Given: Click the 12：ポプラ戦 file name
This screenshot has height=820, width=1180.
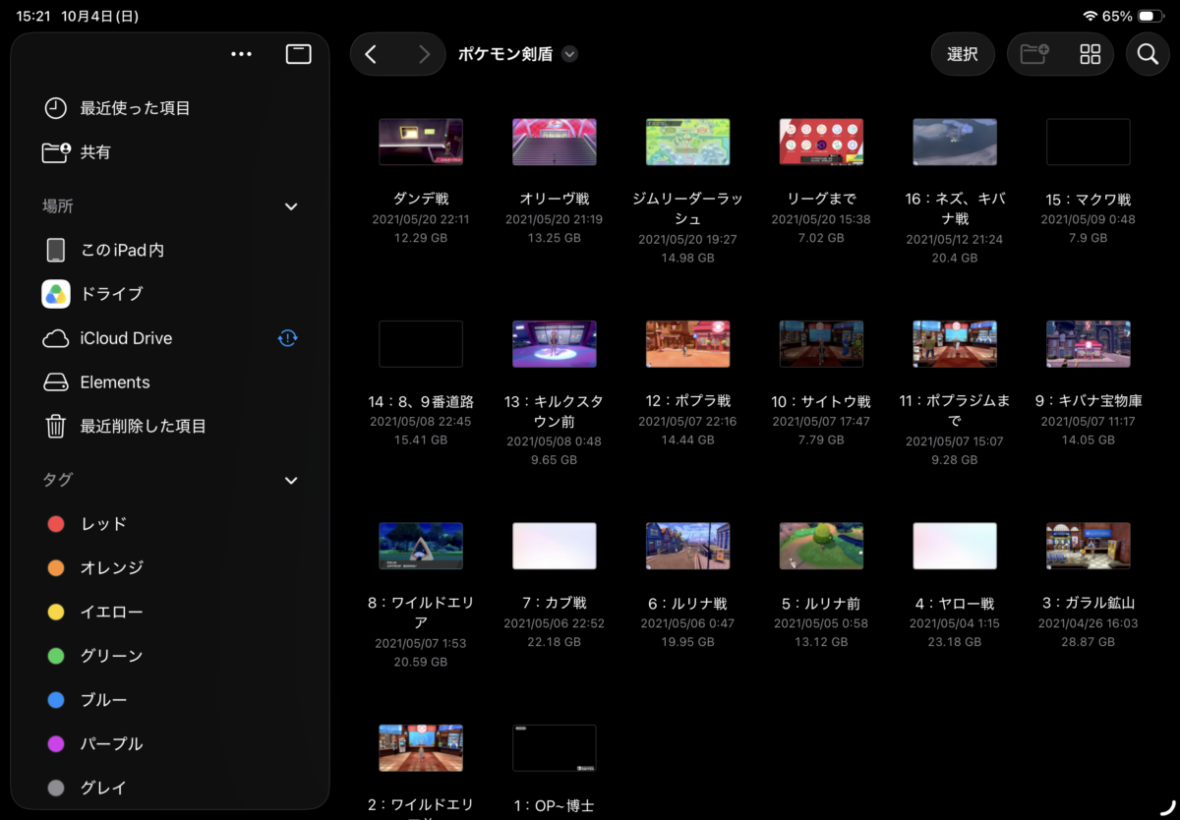Looking at the screenshot, I should 688,401.
